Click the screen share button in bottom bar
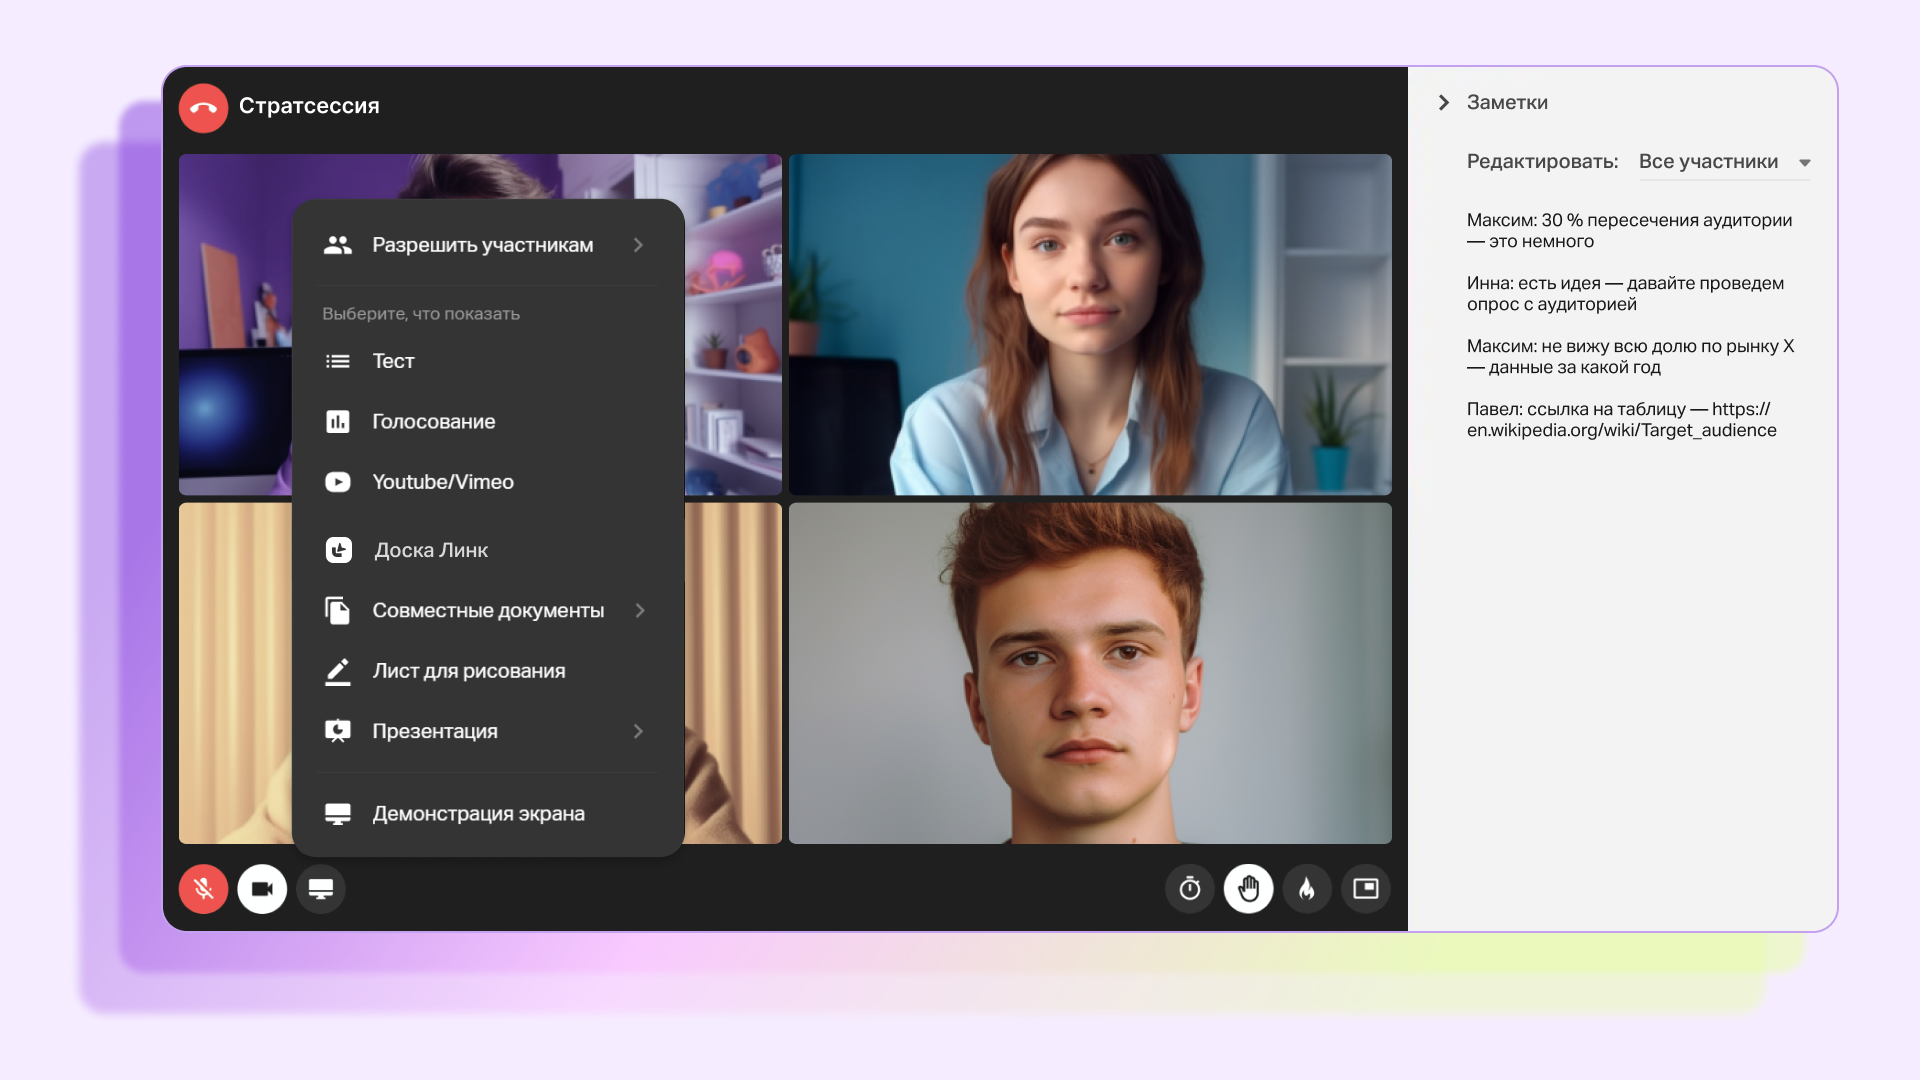 coord(321,888)
